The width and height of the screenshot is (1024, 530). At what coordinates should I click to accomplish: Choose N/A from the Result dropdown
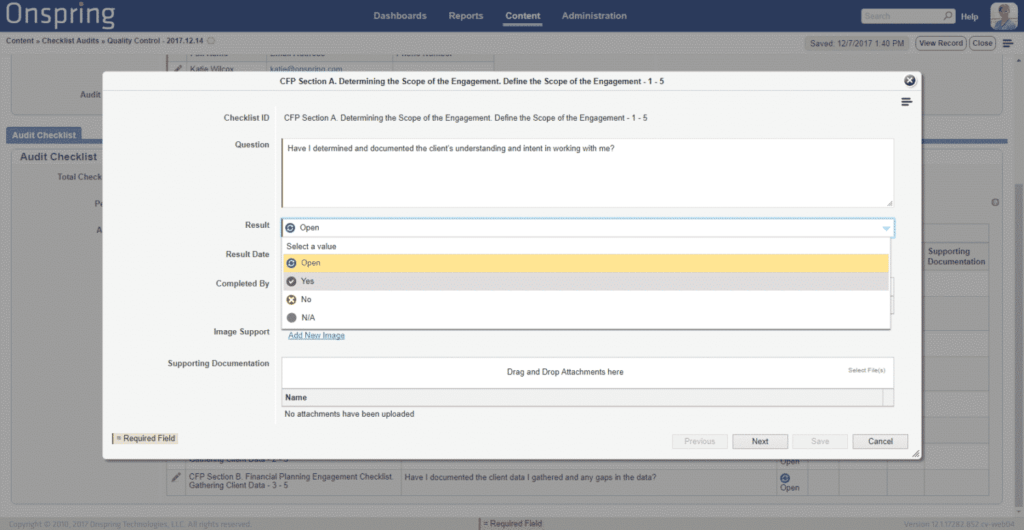click(586, 318)
